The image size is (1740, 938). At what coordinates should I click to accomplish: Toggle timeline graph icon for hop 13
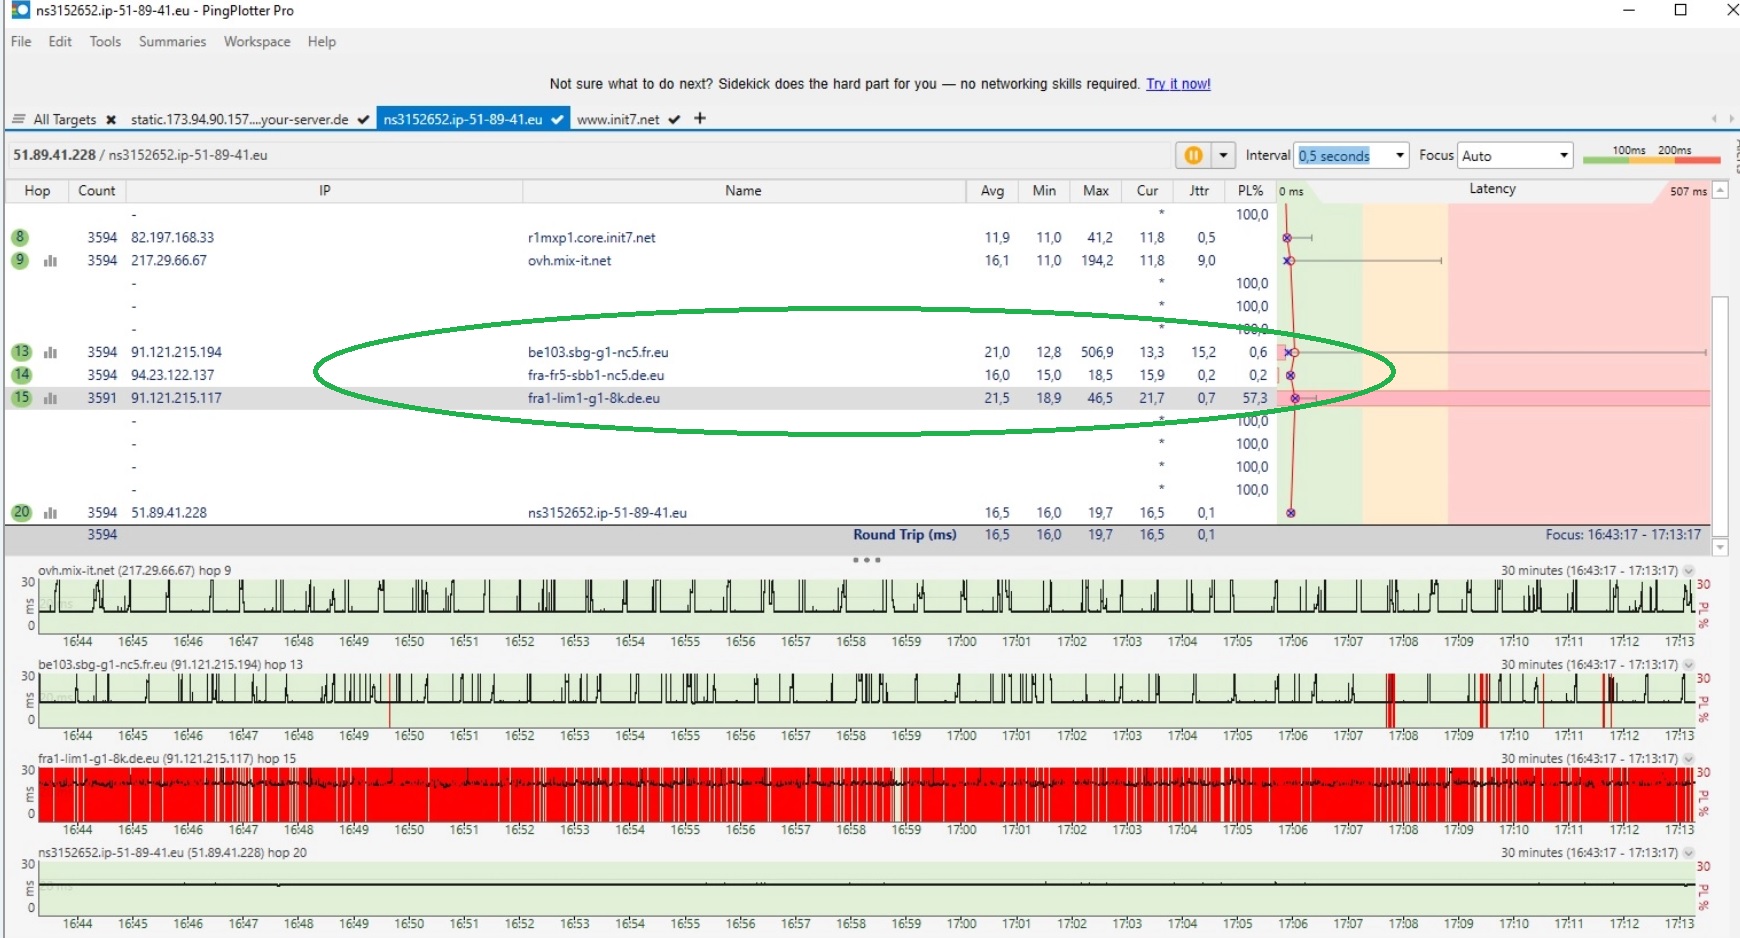click(x=50, y=353)
